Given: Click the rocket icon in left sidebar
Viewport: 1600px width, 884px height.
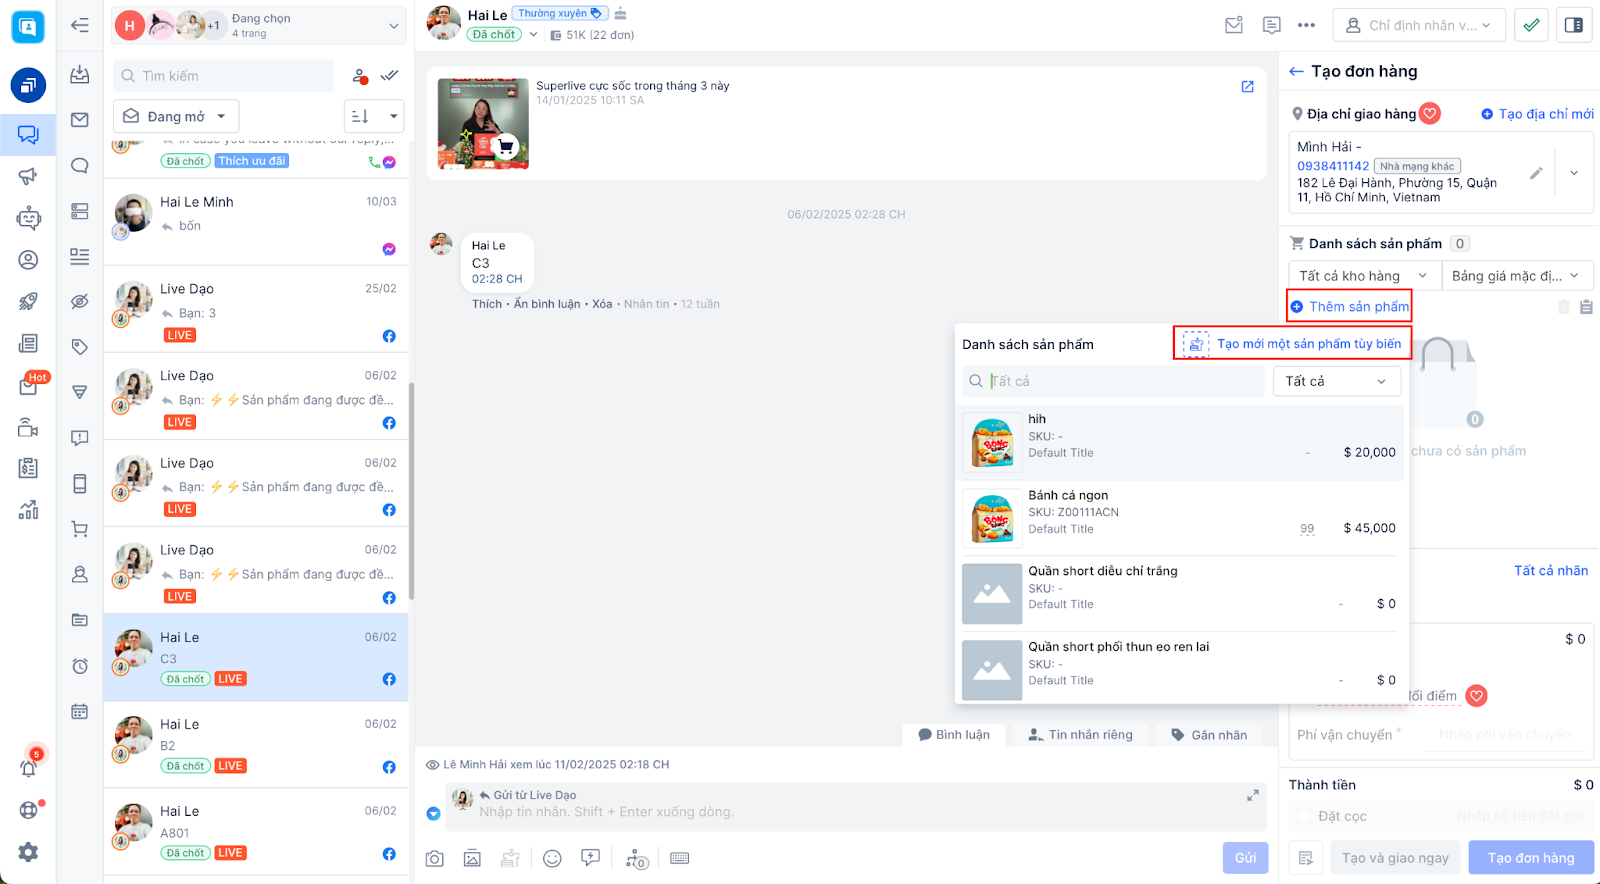Looking at the screenshot, I should [28, 301].
